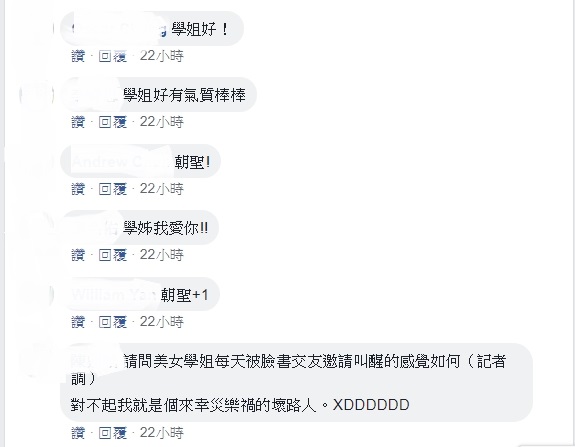Open commenter name beside 朝聖+1 text
This screenshot has height=447, width=575.
point(115,295)
